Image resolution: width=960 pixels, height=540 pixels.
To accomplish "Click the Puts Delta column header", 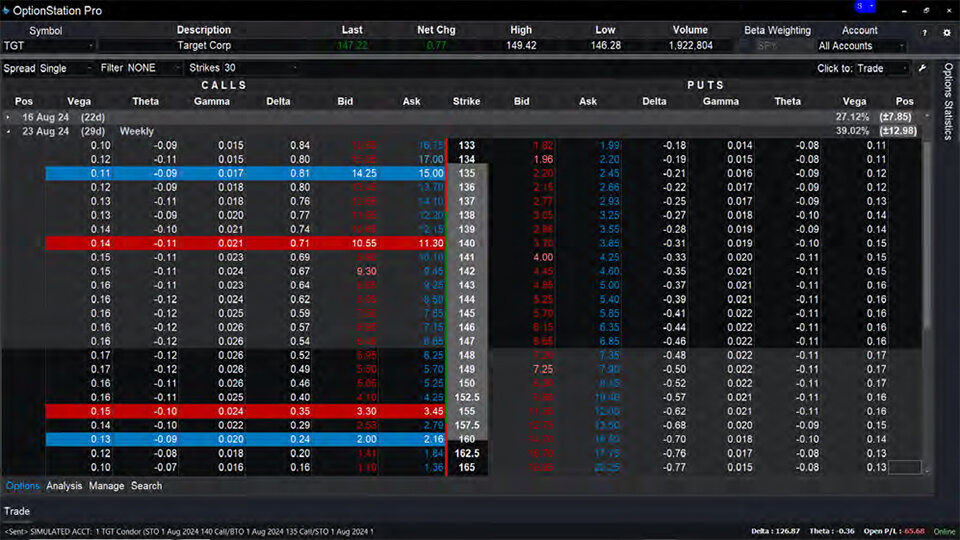I will pyautogui.click(x=654, y=102).
